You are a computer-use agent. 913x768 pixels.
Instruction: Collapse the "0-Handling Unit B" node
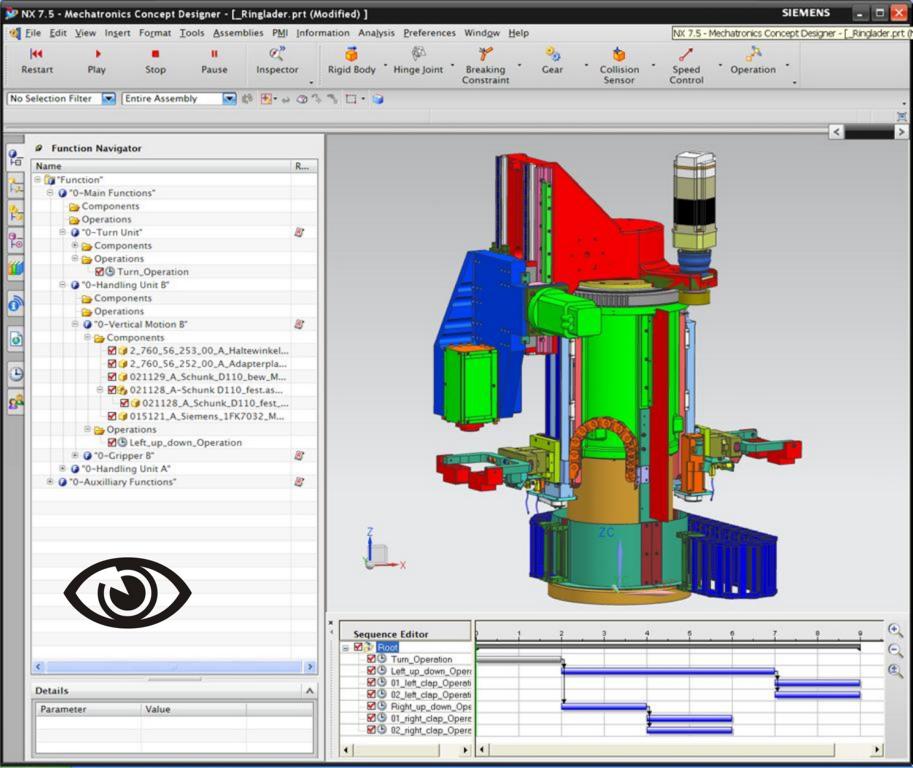62,285
